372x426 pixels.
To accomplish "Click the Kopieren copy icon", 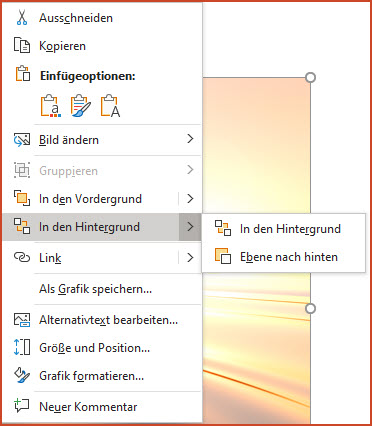I will pyautogui.click(x=22, y=45).
